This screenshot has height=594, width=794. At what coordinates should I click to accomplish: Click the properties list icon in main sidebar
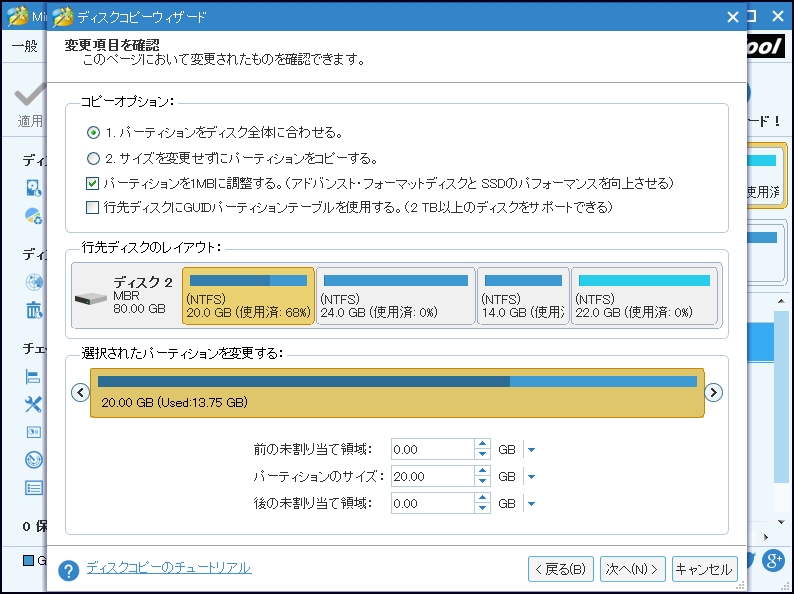33,488
